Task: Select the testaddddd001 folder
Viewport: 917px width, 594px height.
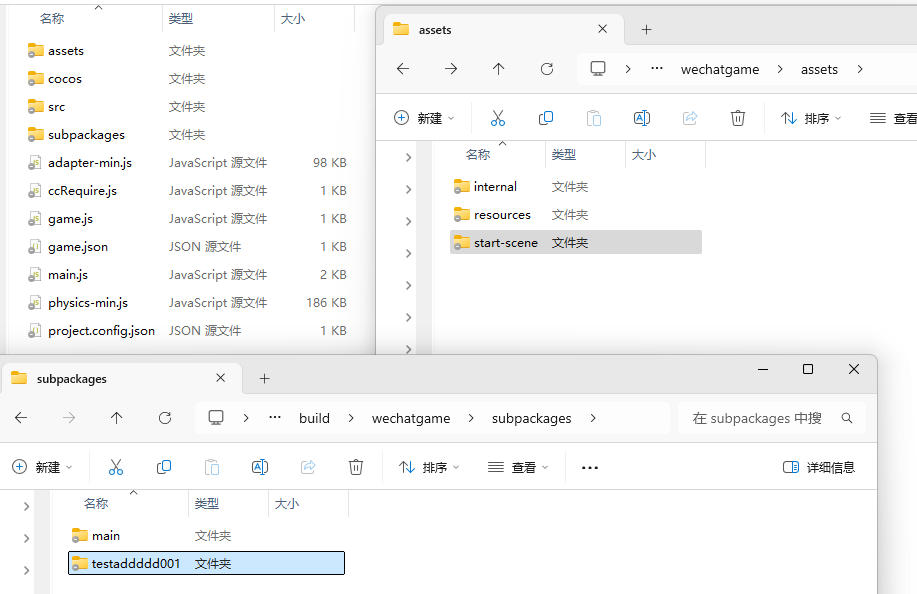Action: pyautogui.click(x=206, y=563)
